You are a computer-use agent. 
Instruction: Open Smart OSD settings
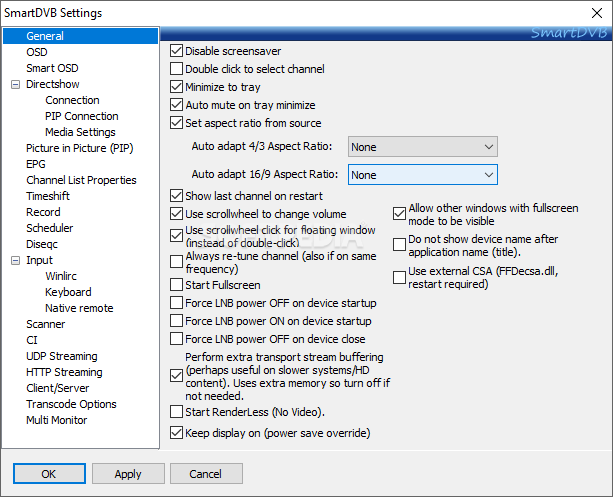click(52, 68)
